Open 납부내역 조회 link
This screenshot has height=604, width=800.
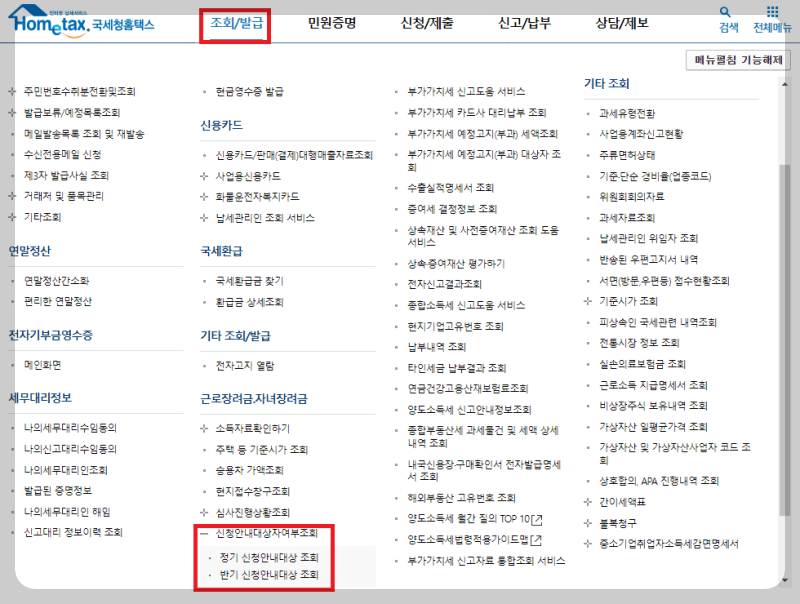pos(437,347)
